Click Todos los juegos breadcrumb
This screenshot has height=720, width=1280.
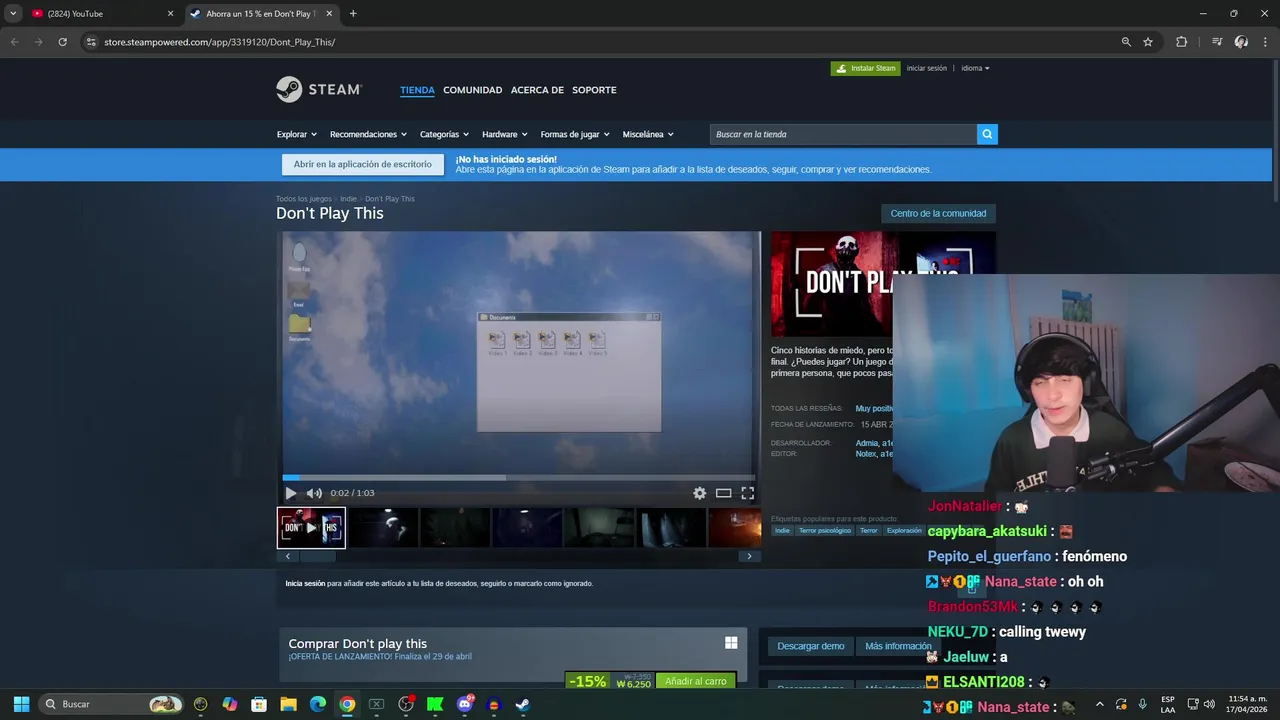pos(304,199)
